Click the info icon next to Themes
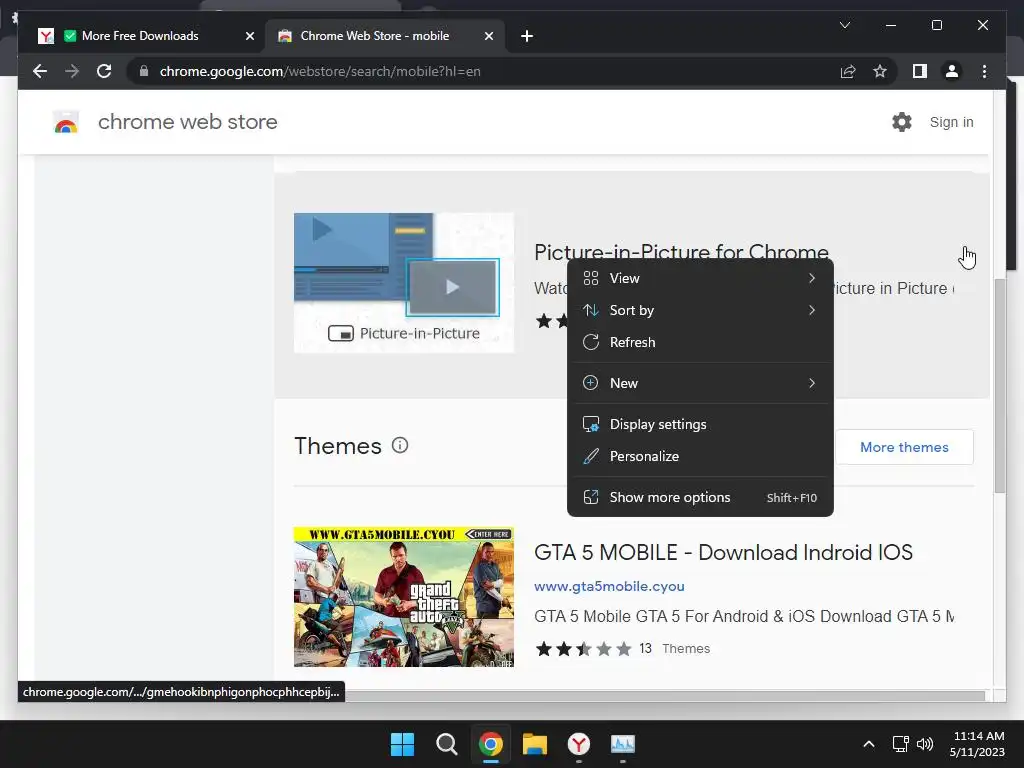Screen dimensions: 1024x768 [400, 445]
